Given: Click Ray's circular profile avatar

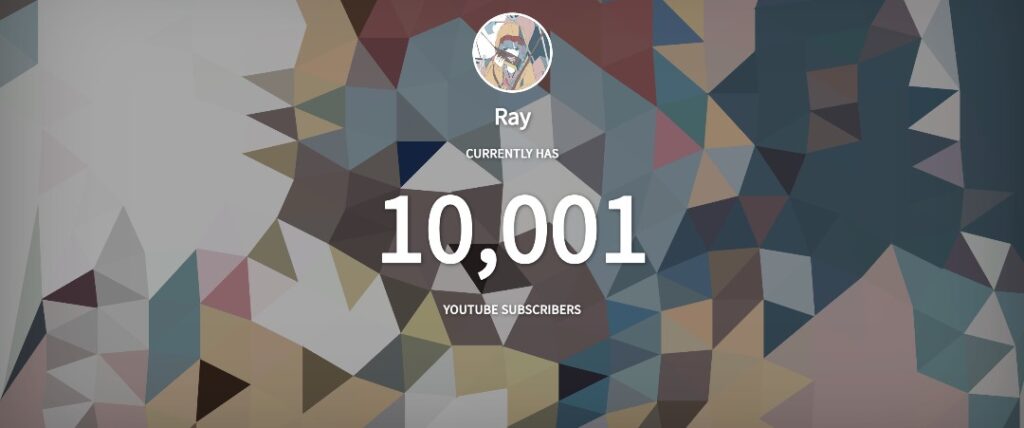Looking at the screenshot, I should (x=512, y=52).
